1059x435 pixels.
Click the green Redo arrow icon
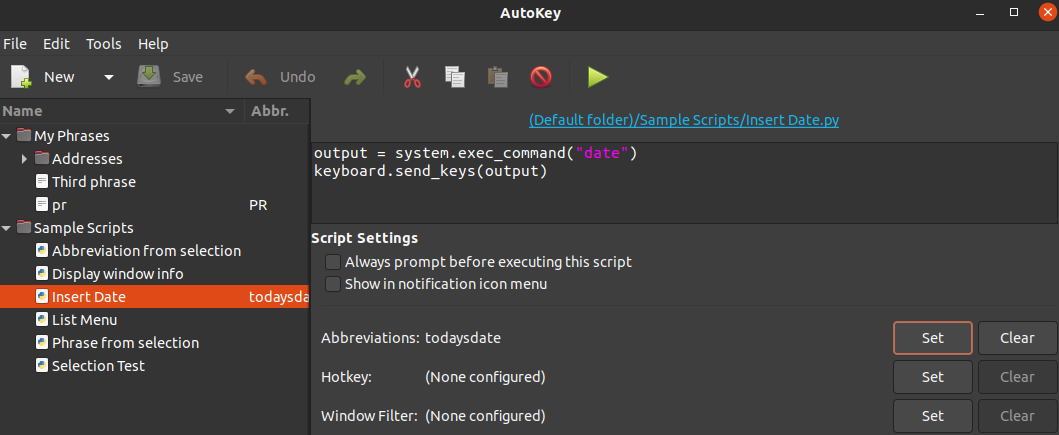(x=355, y=78)
